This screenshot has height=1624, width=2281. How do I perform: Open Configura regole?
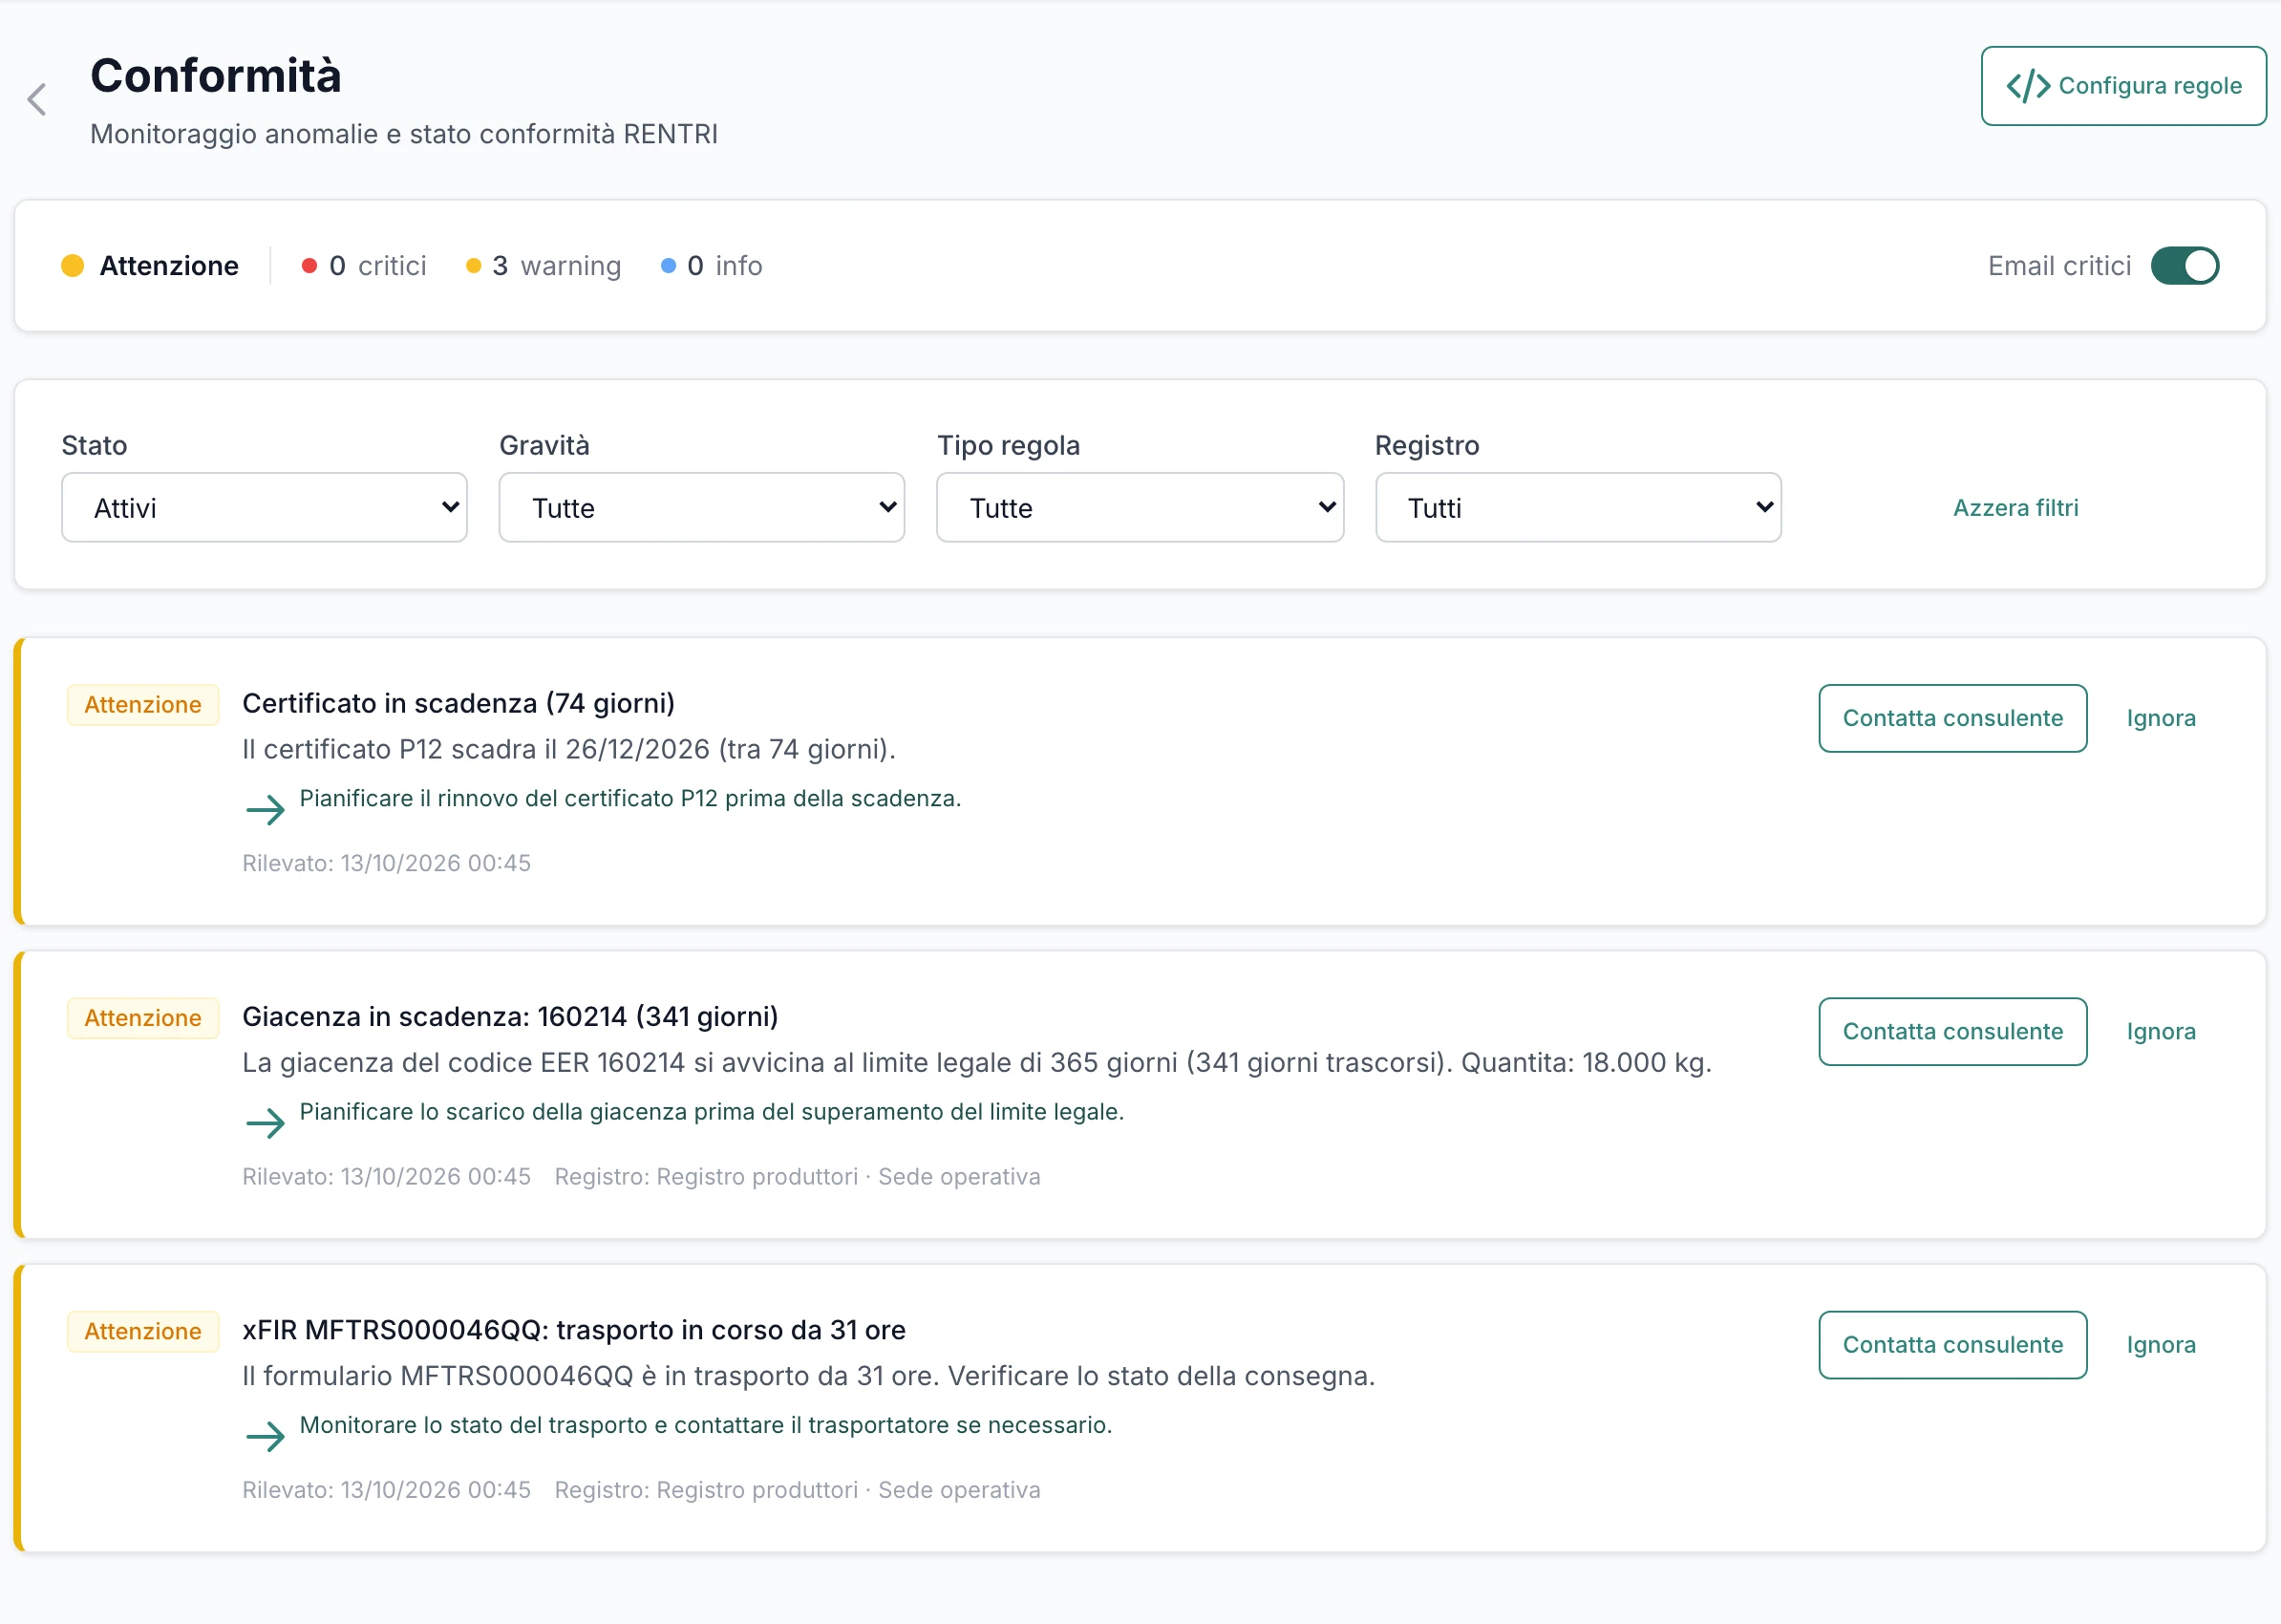click(2123, 86)
